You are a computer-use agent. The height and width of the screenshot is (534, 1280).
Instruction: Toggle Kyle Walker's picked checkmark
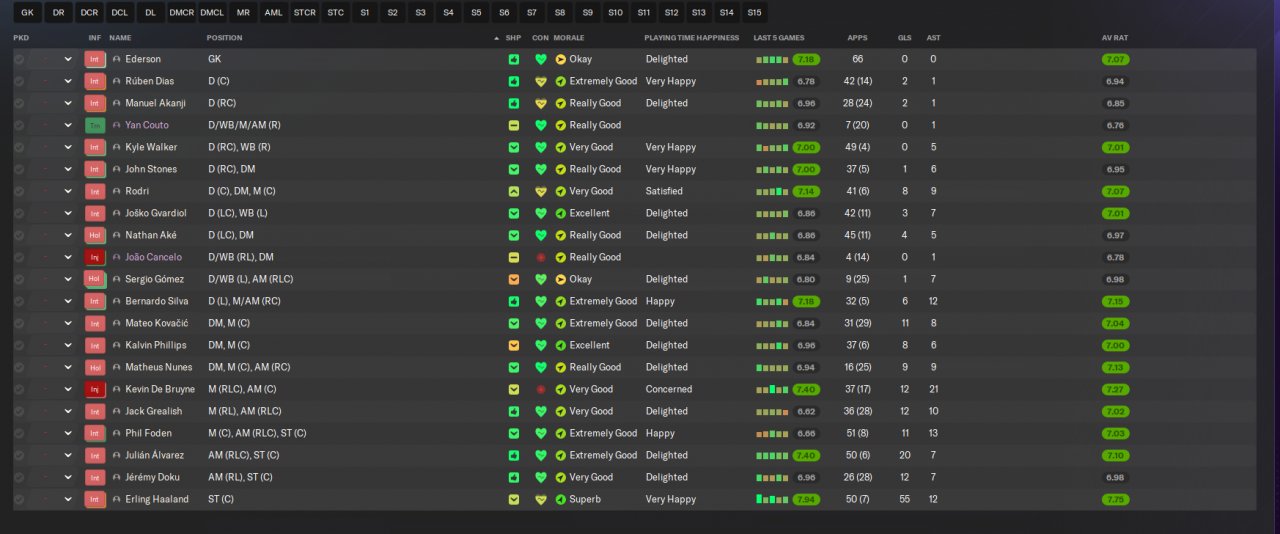pyautogui.click(x=19, y=147)
